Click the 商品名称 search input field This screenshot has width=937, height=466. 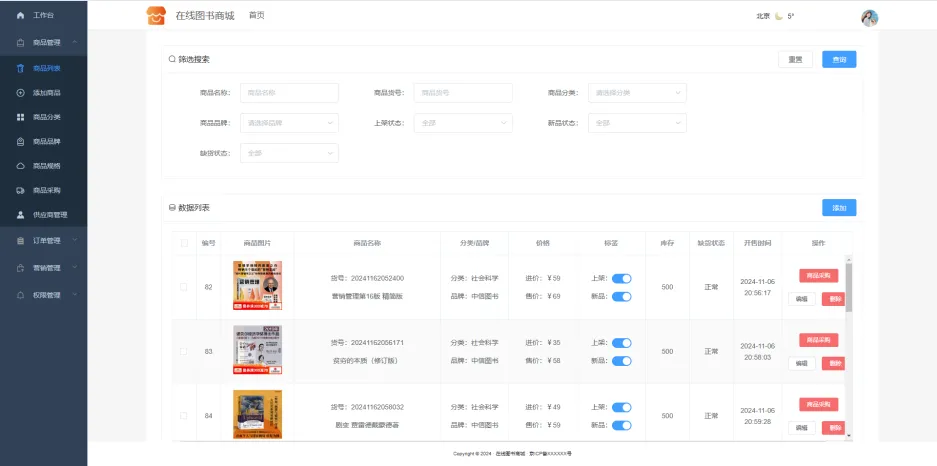point(289,93)
